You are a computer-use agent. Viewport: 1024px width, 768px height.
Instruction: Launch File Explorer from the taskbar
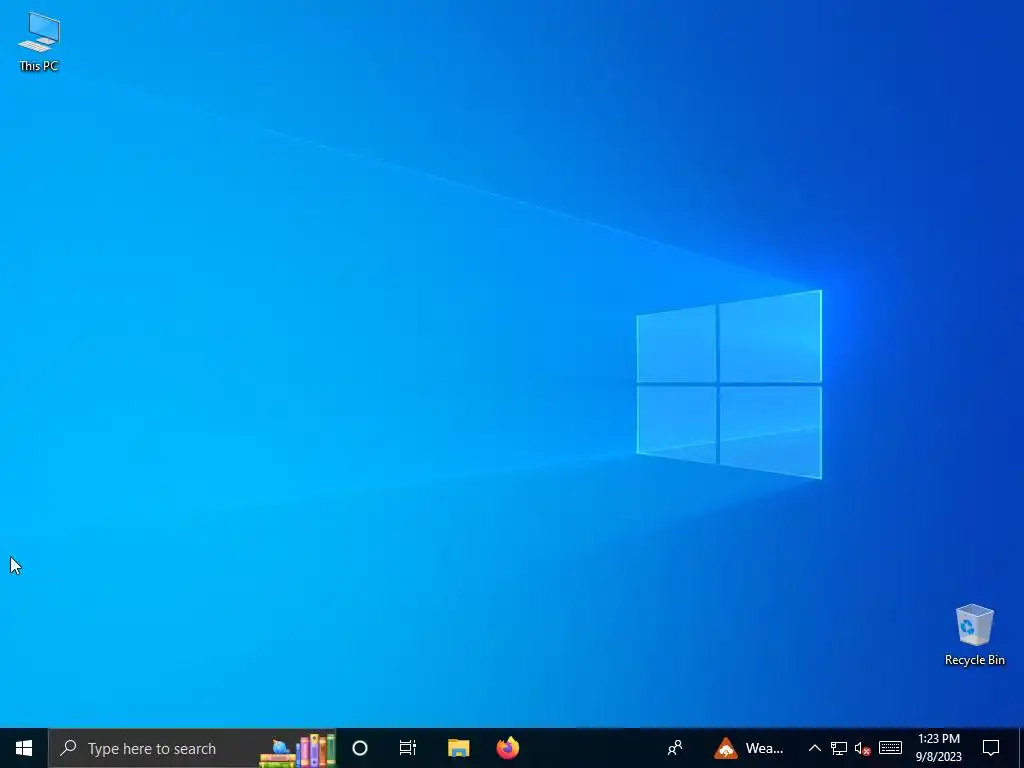pyautogui.click(x=458, y=748)
